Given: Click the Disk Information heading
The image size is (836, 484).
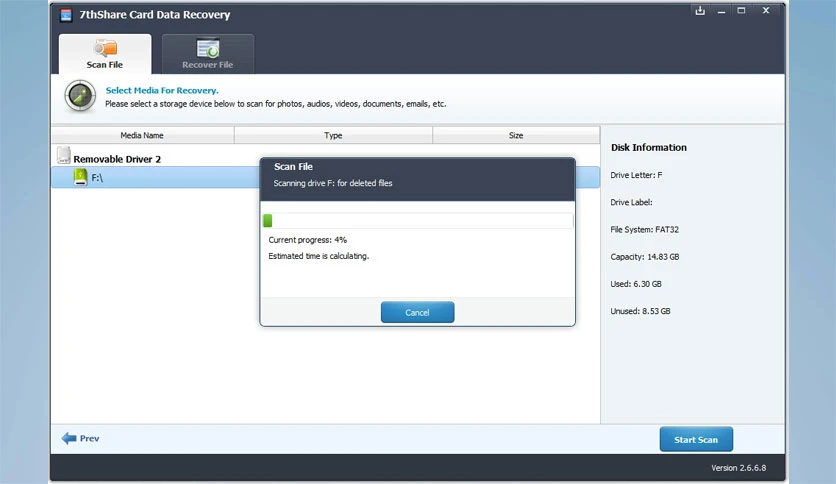Looking at the screenshot, I should [649, 148].
